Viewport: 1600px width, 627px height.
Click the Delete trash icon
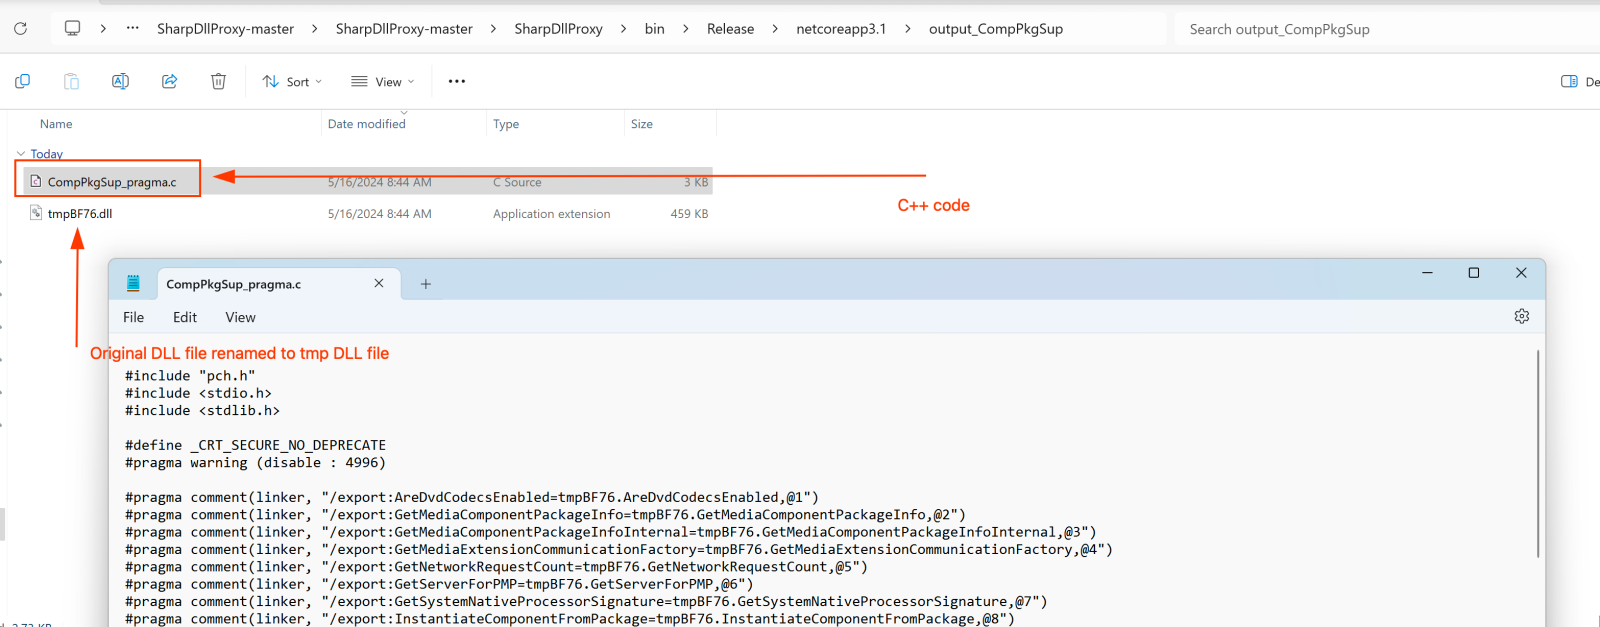point(218,81)
